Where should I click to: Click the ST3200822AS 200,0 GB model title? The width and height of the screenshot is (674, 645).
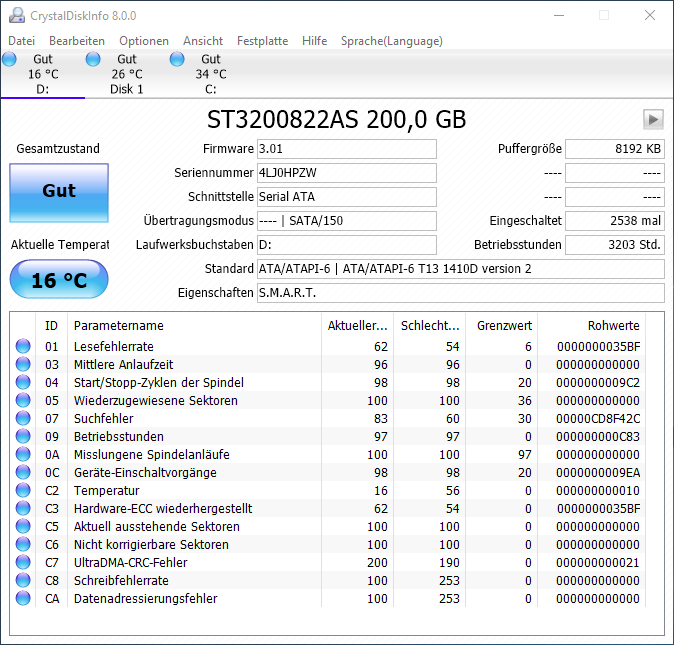(x=337, y=119)
